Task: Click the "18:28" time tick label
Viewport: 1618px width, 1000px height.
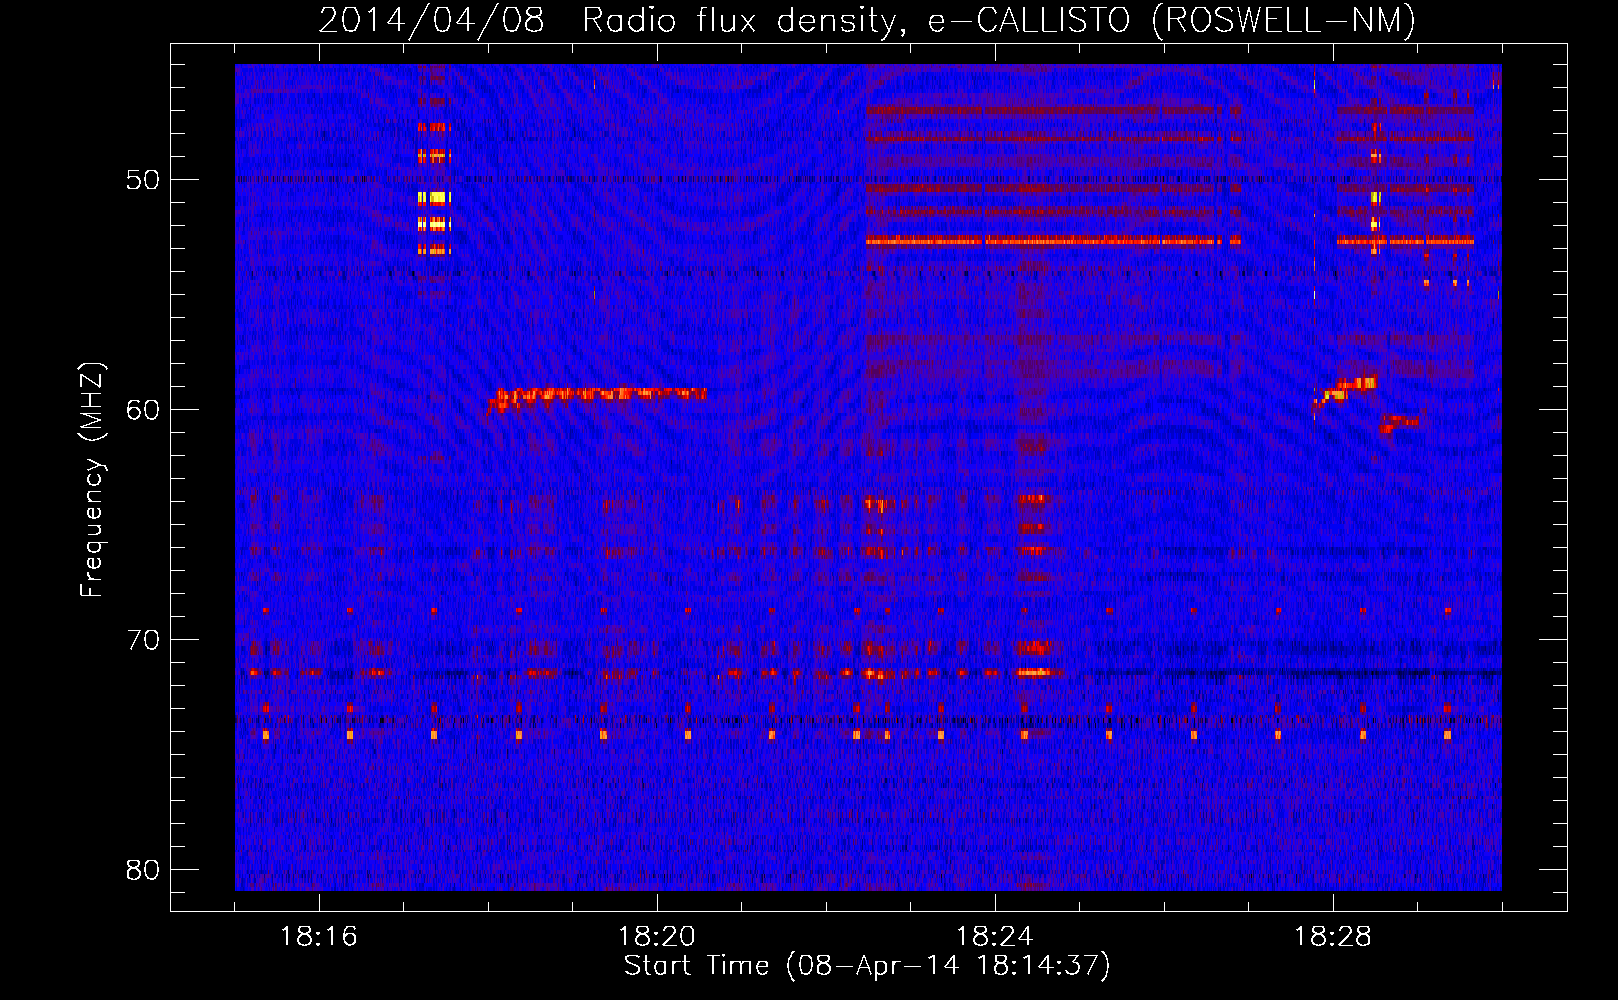Action: (x=1333, y=937)
